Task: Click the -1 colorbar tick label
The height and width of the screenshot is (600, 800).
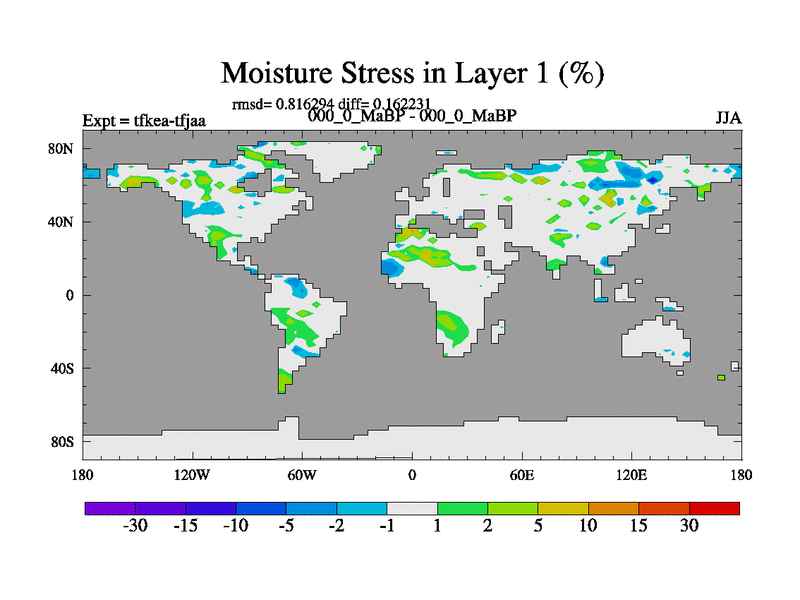Action: tap(387, 526)
